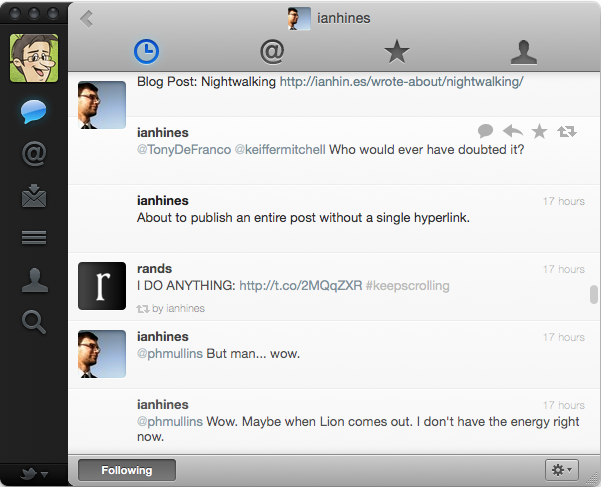601x487 pixels.
Task: Click the ianhines title bar avatar
Action: (x=299, y=18)
